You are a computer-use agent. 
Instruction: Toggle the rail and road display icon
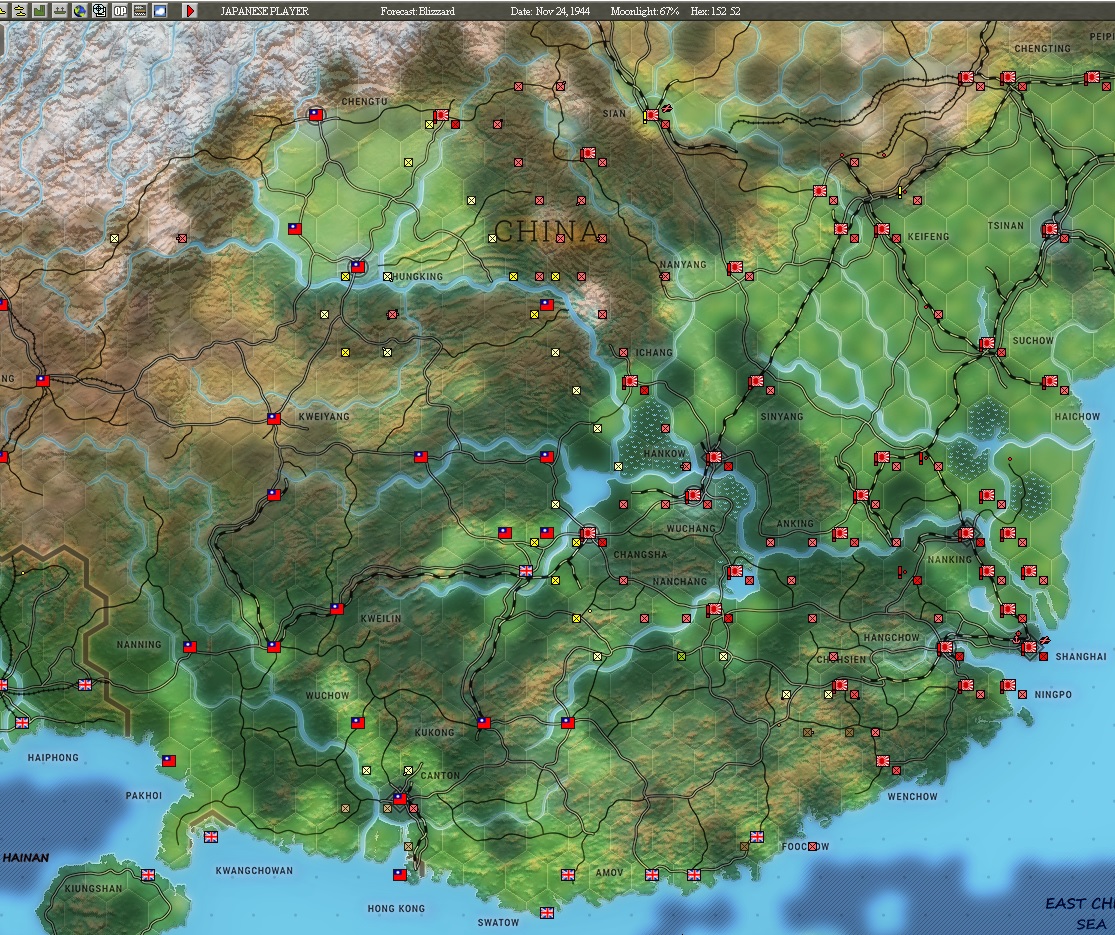(x=140, y=11)
